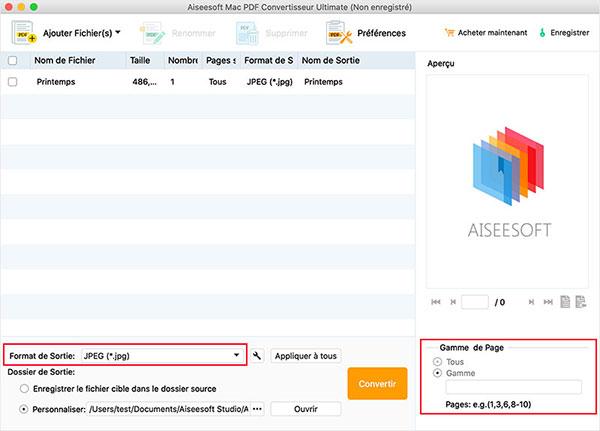Click the Ajouter Fichier(s) PDF icon
The height and width of the screenshot is (431, 600).
[23, 33]
